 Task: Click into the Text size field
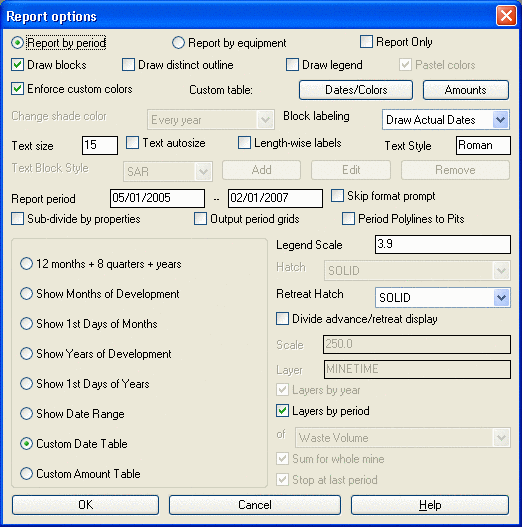100,145
